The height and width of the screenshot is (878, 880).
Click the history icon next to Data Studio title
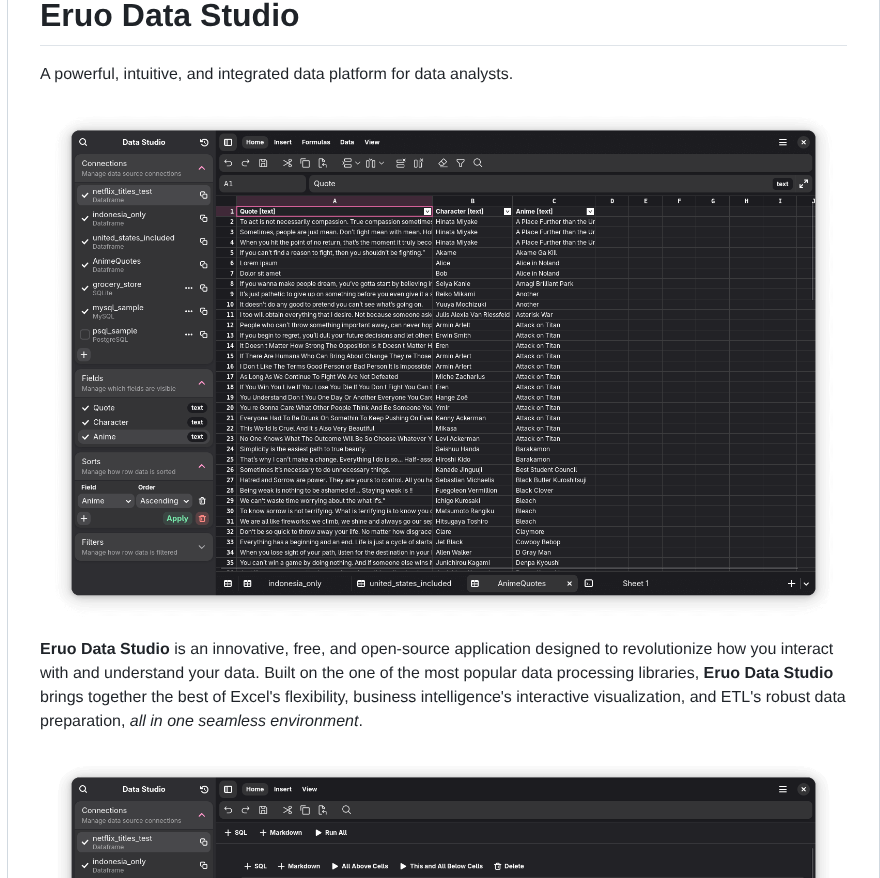point(204,142)
